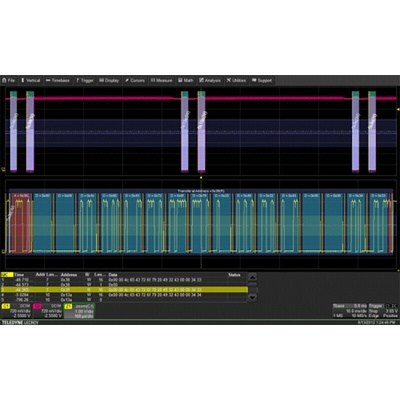This screenshot has width=400, height=400.
Task: Open the Display menu
Action: click(x=109, y=80)
